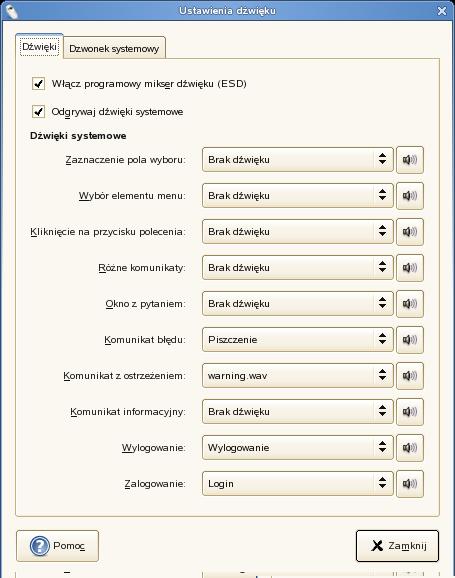Preview the Wybór elementu menu sound

tap(410, 196)
